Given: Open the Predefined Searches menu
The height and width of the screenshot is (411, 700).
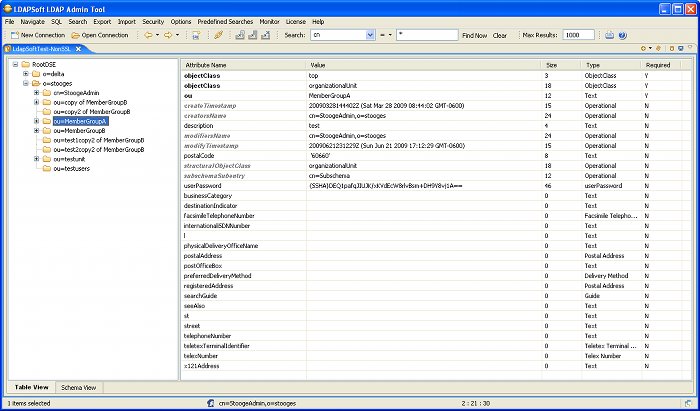Looking at the screenshot, I should (224, 21).
